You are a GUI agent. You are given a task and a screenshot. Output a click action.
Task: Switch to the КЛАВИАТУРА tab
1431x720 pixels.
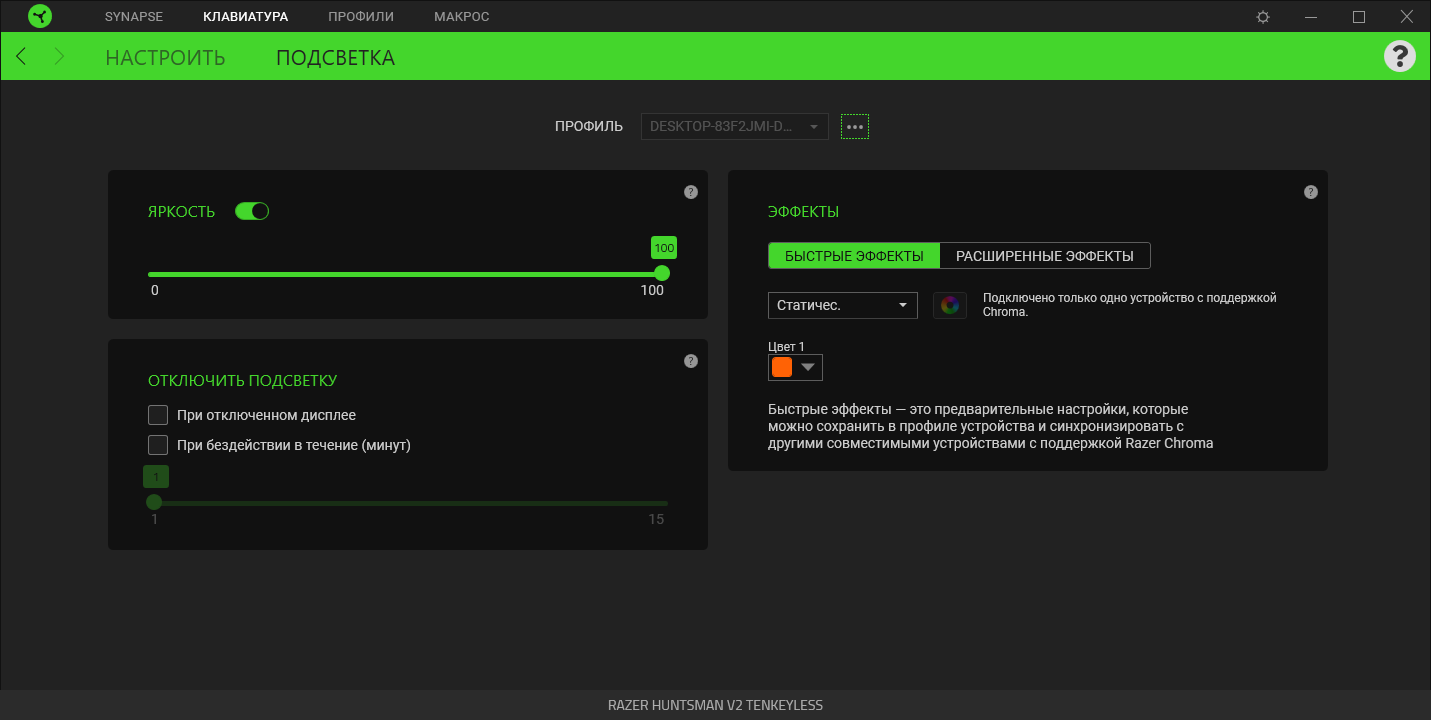tap(245, 17)
